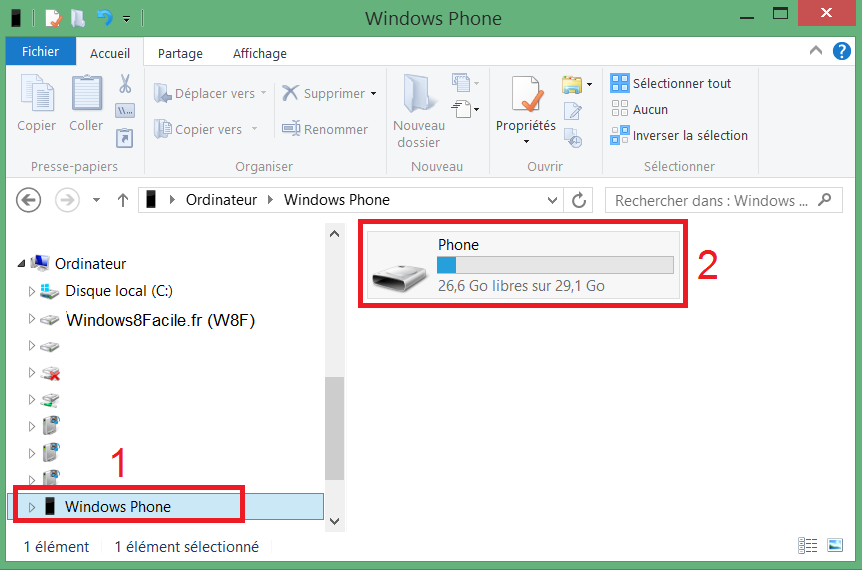This screenshot has height=570, width=862.
Task: Click the quick access new folder icon
Action: [78, 18]
